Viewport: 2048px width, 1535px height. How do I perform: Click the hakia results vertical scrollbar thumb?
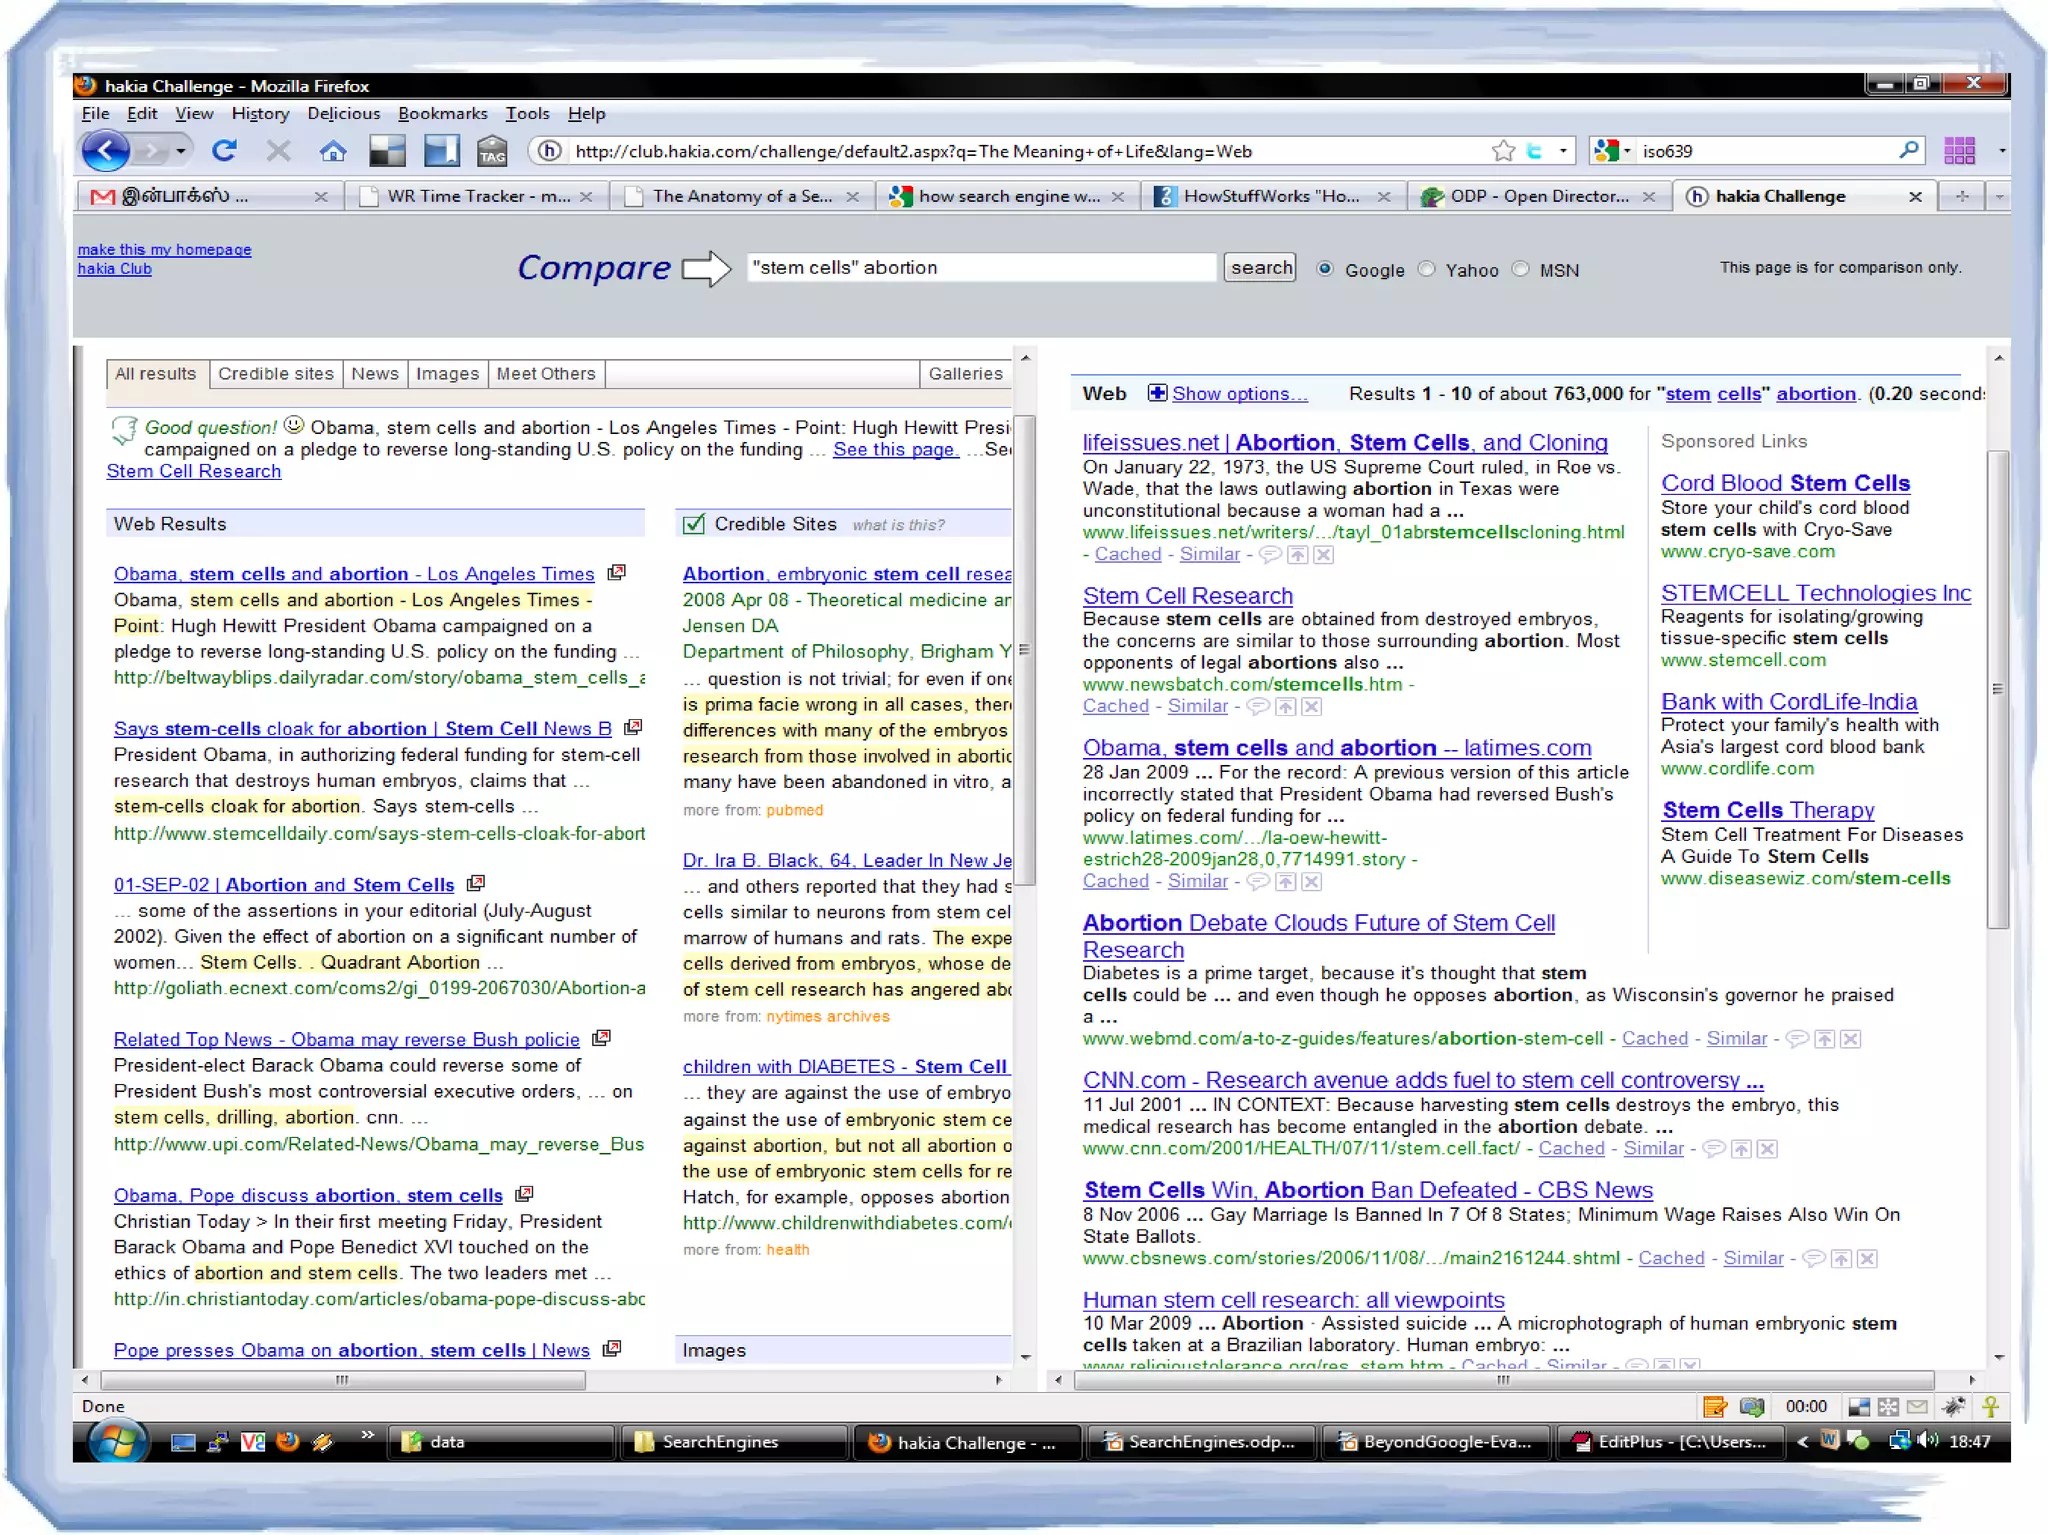[1024, 650]
